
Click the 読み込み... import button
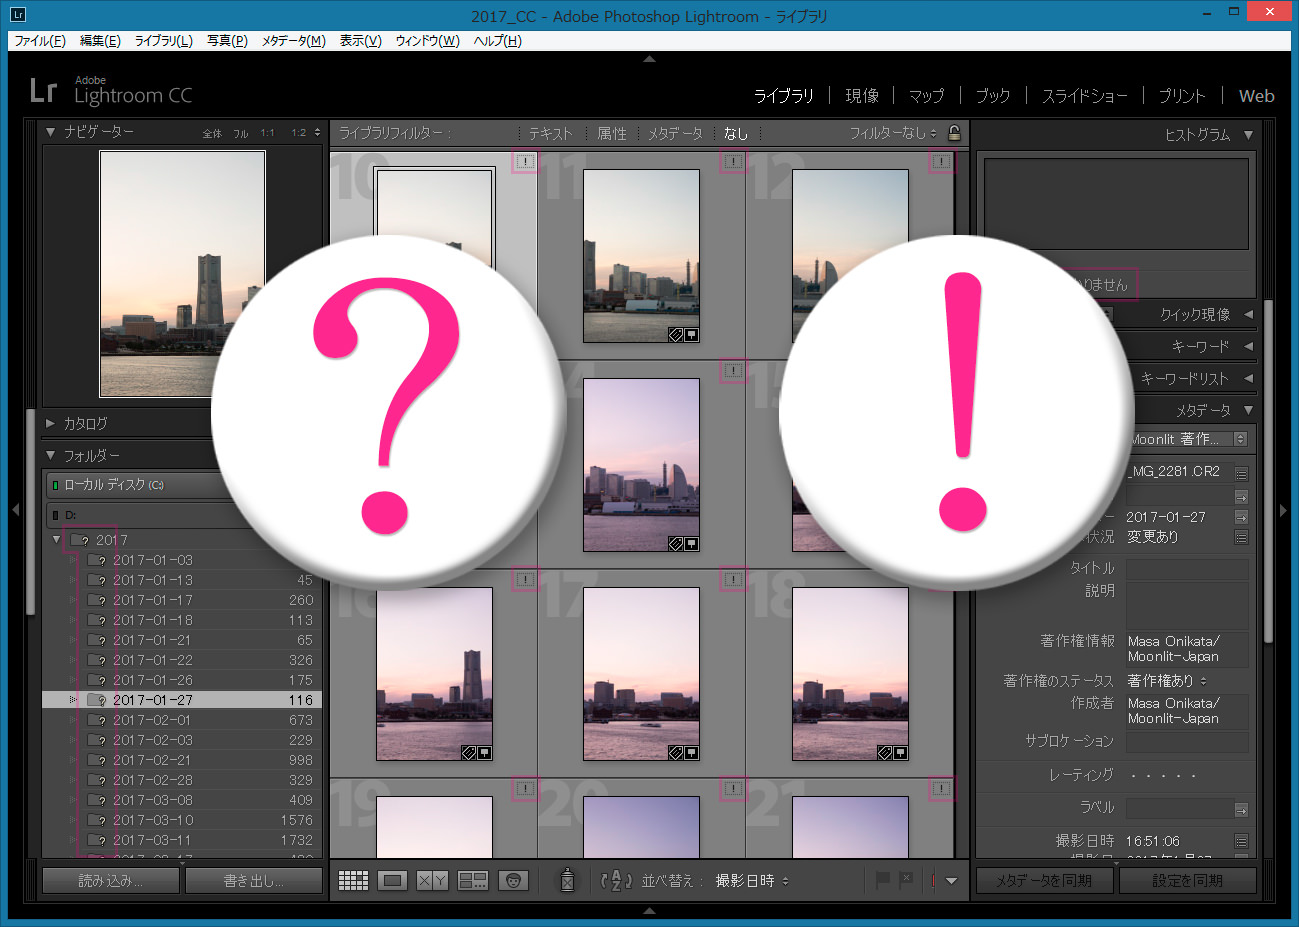111,881
